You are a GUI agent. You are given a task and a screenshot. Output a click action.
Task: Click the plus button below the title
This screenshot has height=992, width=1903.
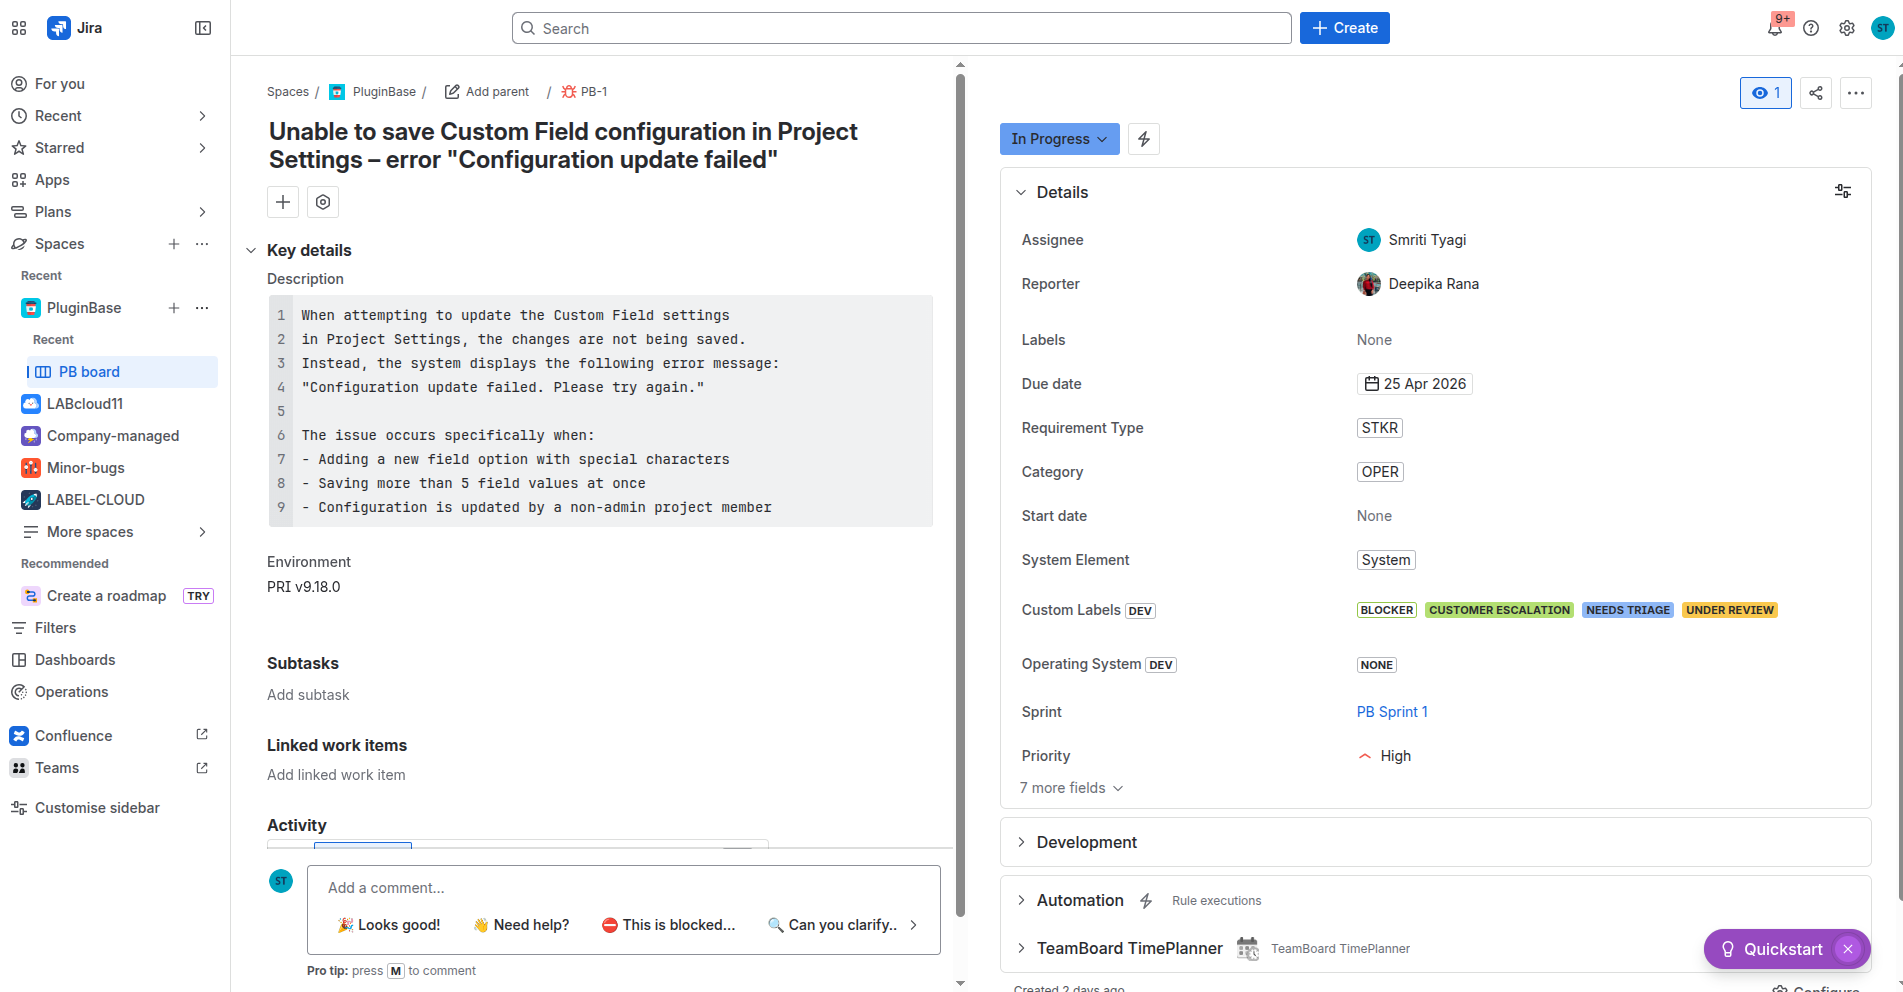click(x=283, y=202)
